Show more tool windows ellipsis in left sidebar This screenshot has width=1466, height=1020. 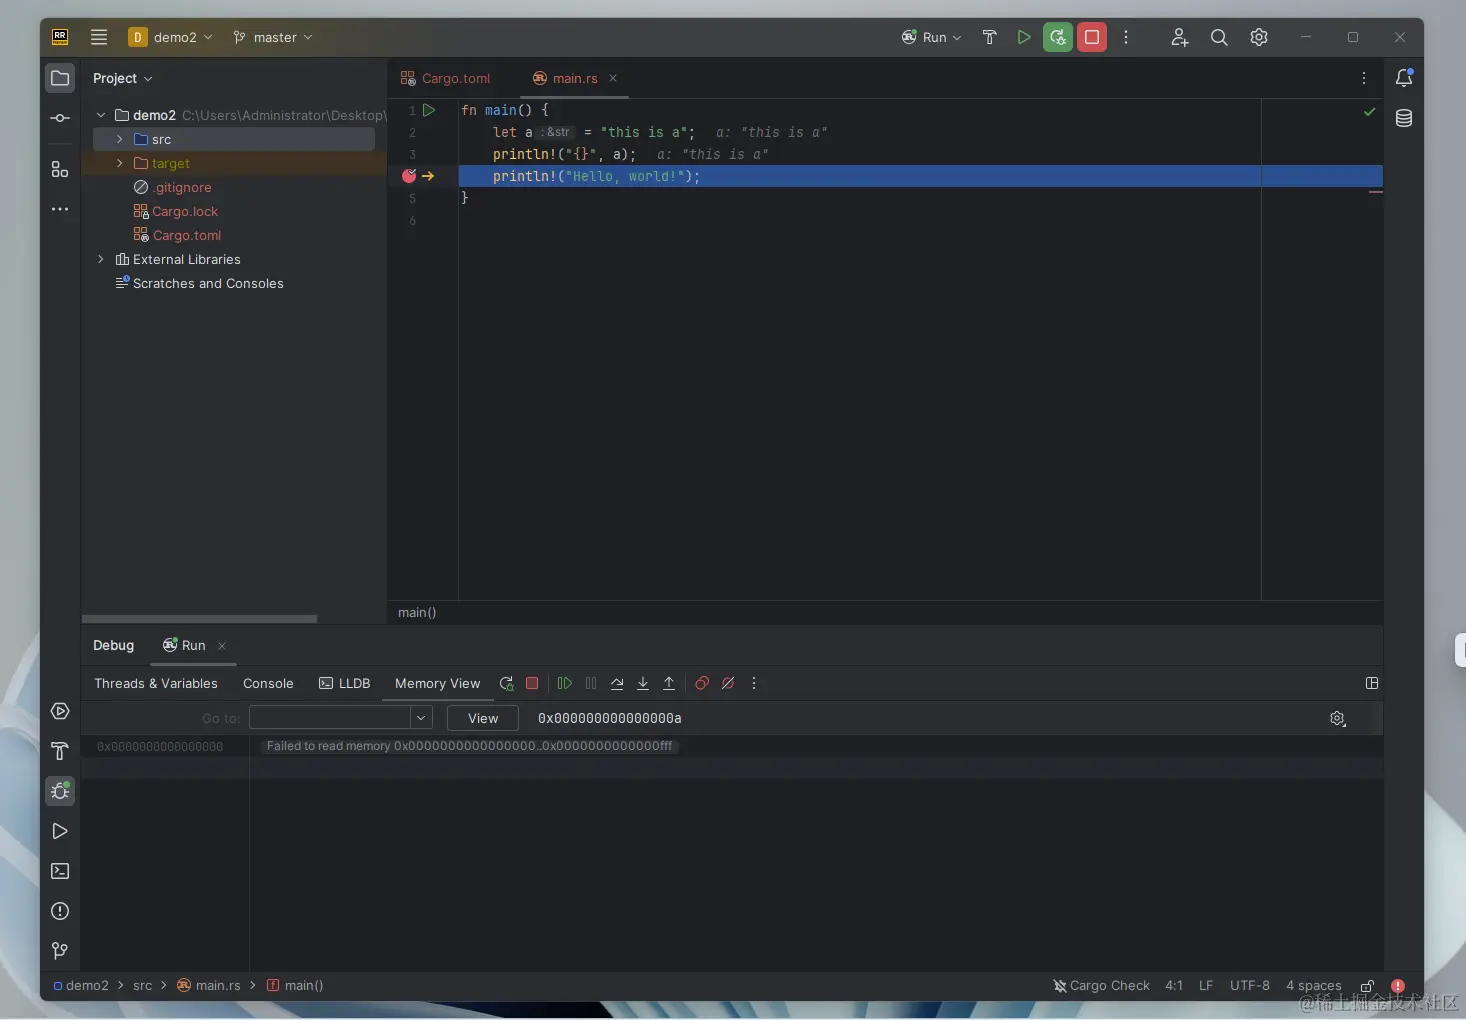click(x=60, y=209)
